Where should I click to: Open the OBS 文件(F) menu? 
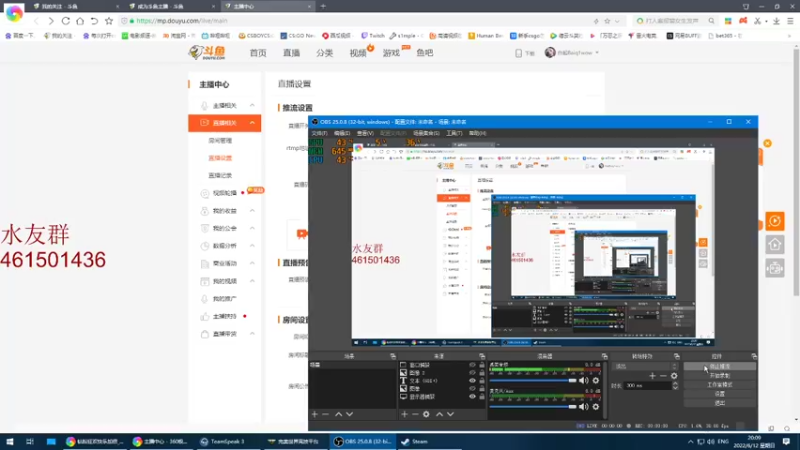click(x=319, y=133)
